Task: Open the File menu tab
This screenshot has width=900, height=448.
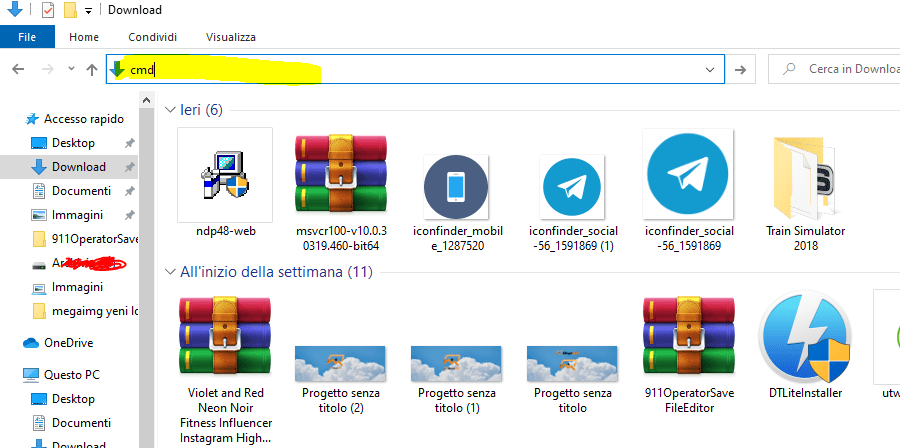Action: (27, 37)
